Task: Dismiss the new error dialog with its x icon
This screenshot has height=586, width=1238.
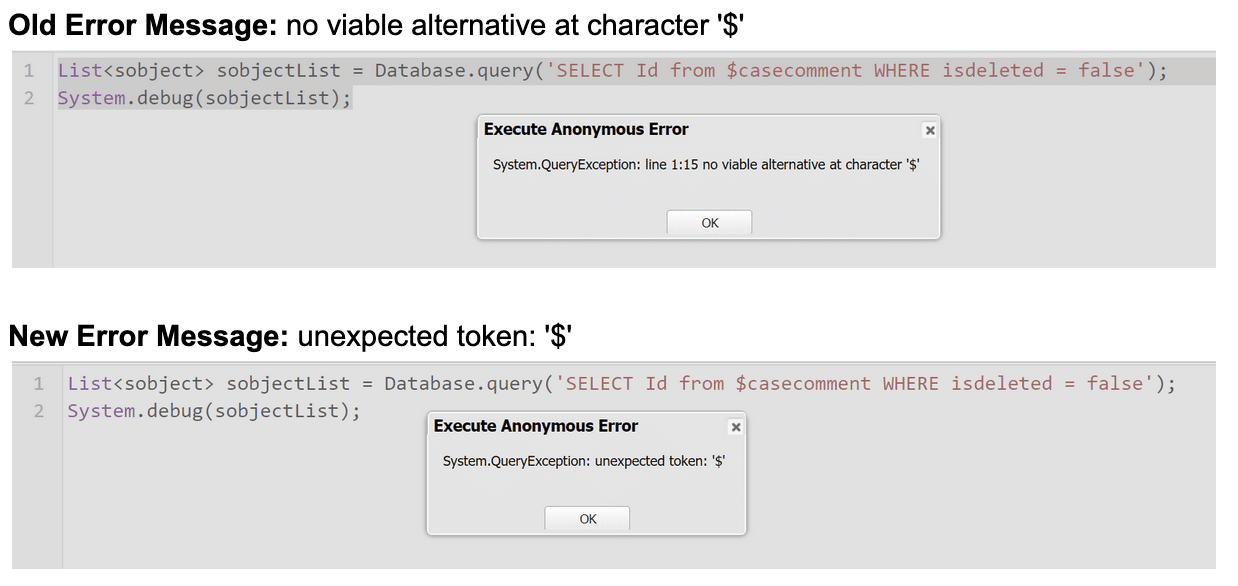Action: pos(735,426)
